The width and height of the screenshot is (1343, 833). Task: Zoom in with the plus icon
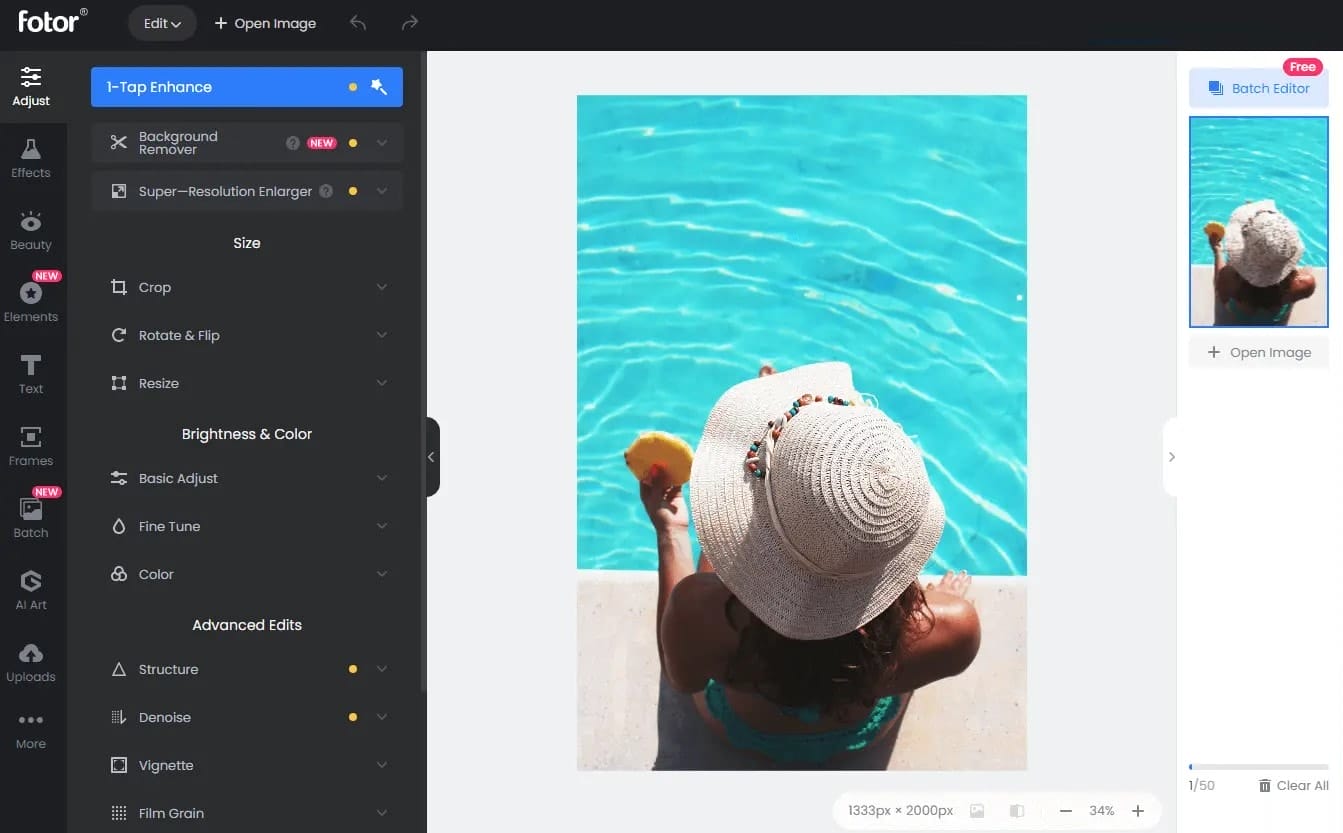[x=1138, y=811]
